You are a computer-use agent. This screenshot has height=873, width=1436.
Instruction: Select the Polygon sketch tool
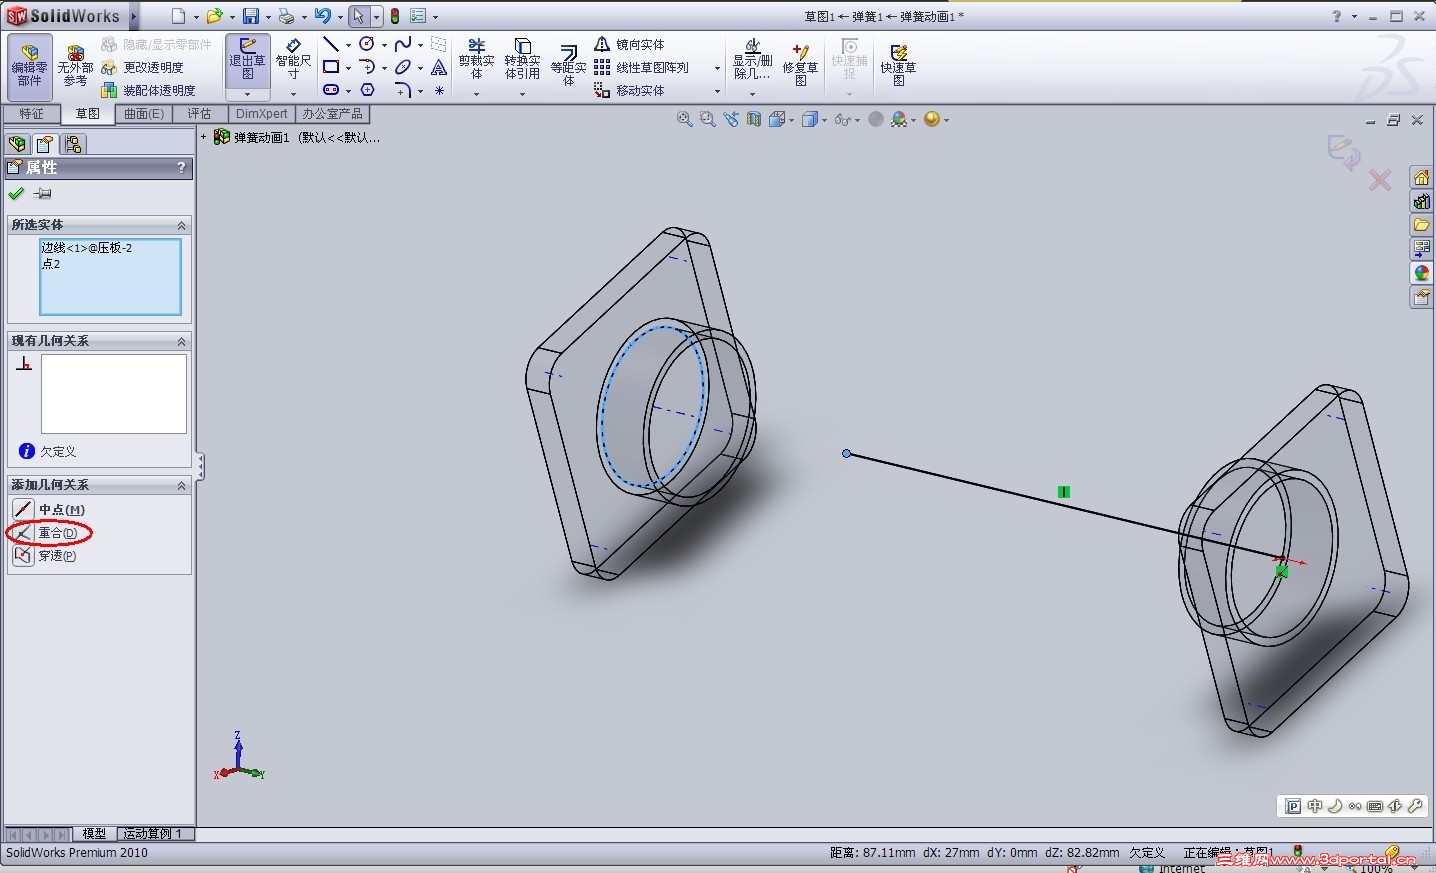(367, 90)
